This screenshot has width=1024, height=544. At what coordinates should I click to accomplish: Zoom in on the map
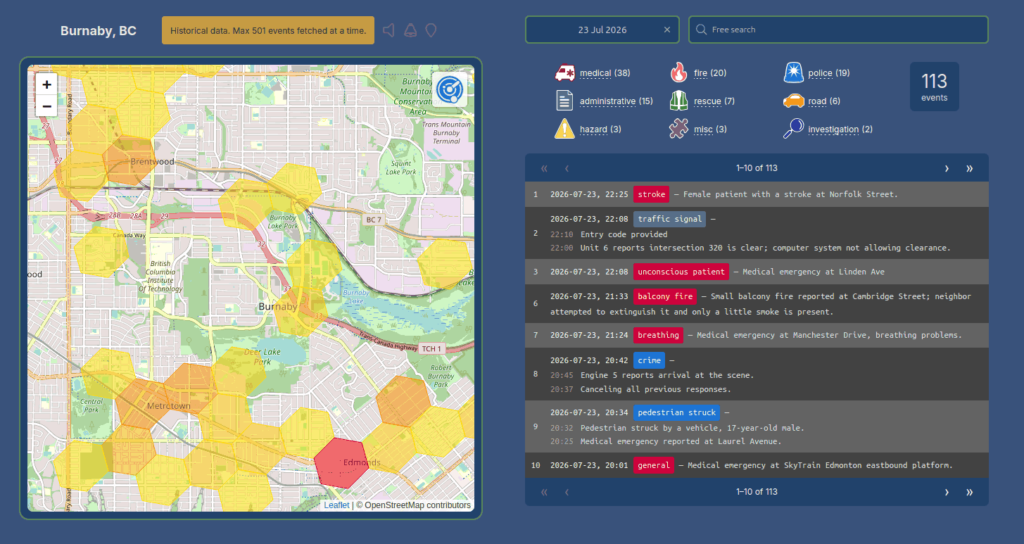coord(46,84)
